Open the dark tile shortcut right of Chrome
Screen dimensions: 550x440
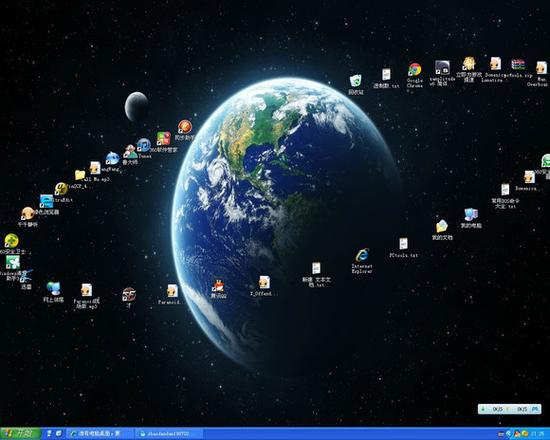(x=442, y=68)
